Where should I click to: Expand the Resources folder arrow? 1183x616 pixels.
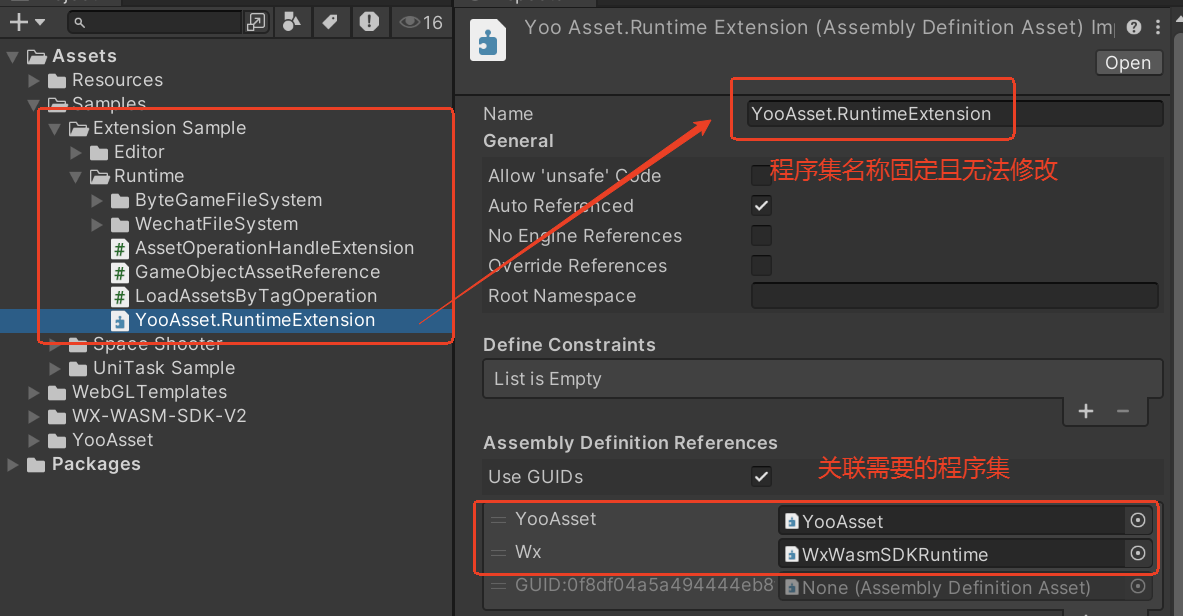[34, 80]
